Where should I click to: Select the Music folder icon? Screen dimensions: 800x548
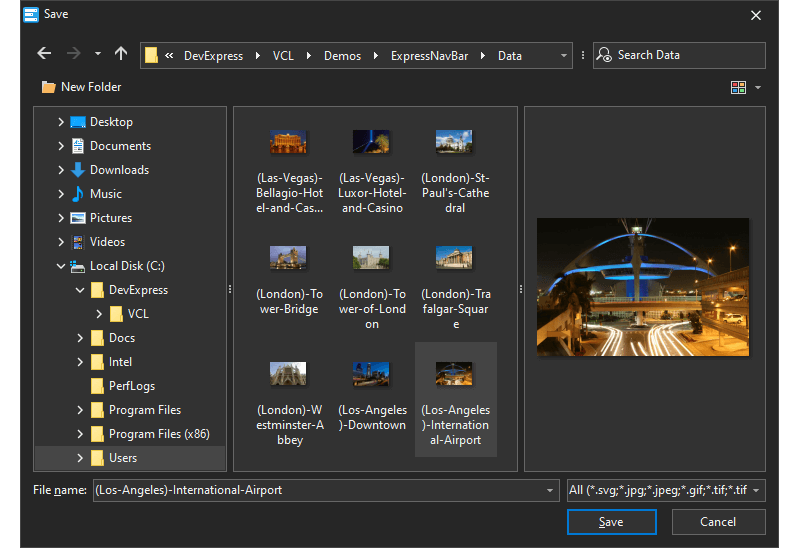pyautogui.click(x=78, y=194)
